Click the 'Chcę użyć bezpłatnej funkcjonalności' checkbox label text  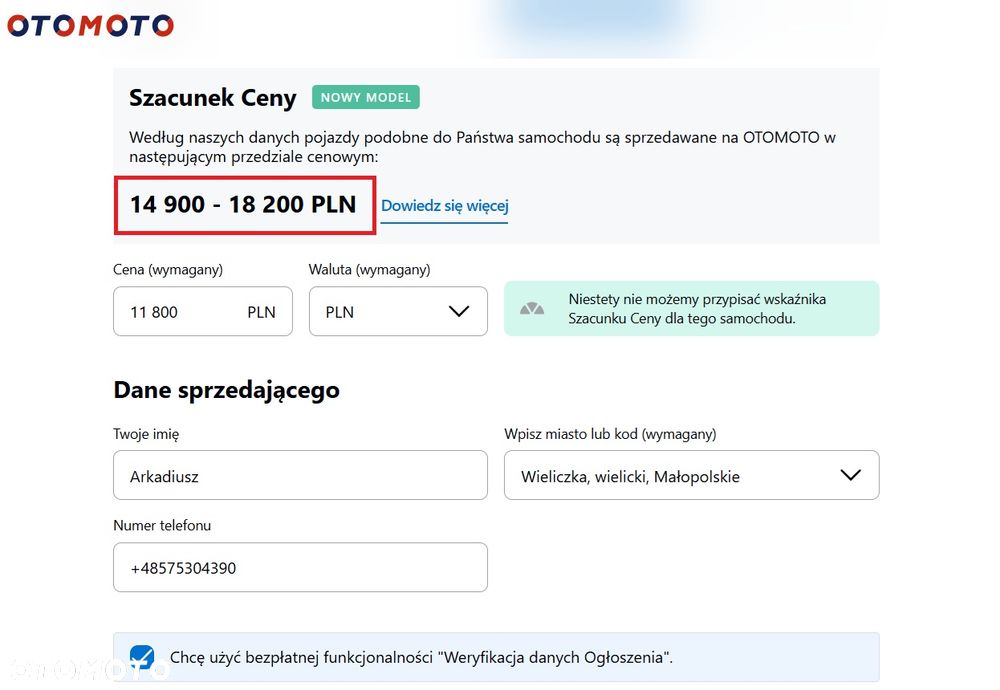421,657
